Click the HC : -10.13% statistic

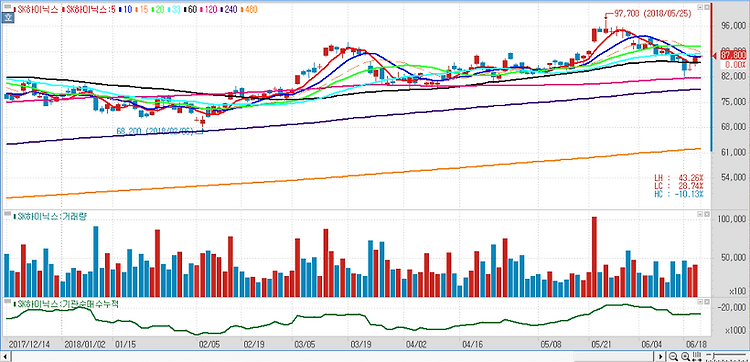click(679, 193)
